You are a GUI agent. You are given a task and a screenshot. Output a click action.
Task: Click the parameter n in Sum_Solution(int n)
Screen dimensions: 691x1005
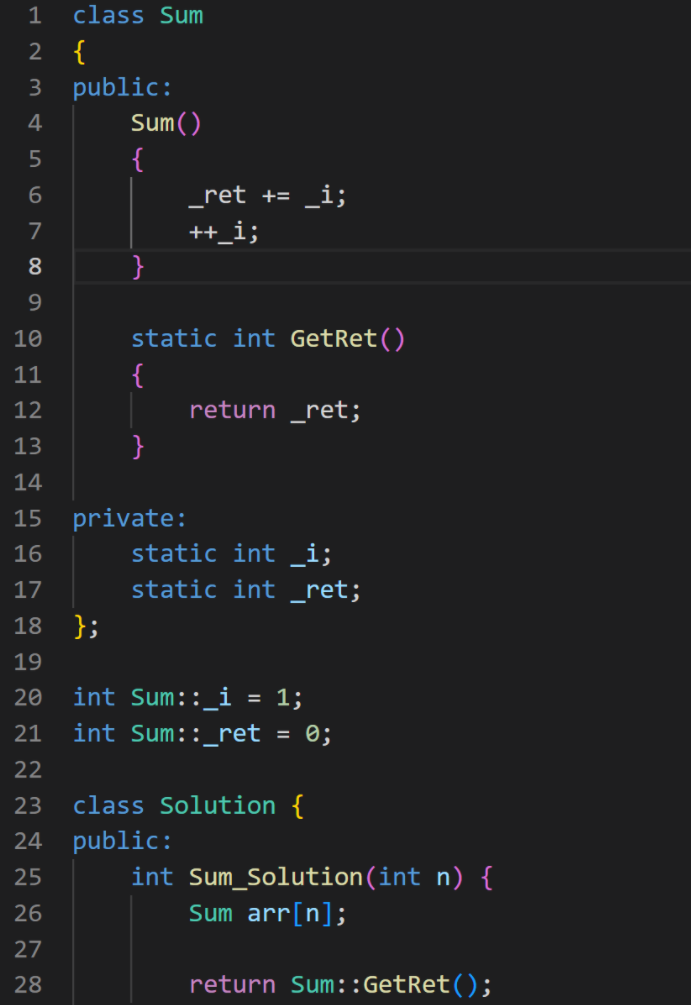coord(443,877)
